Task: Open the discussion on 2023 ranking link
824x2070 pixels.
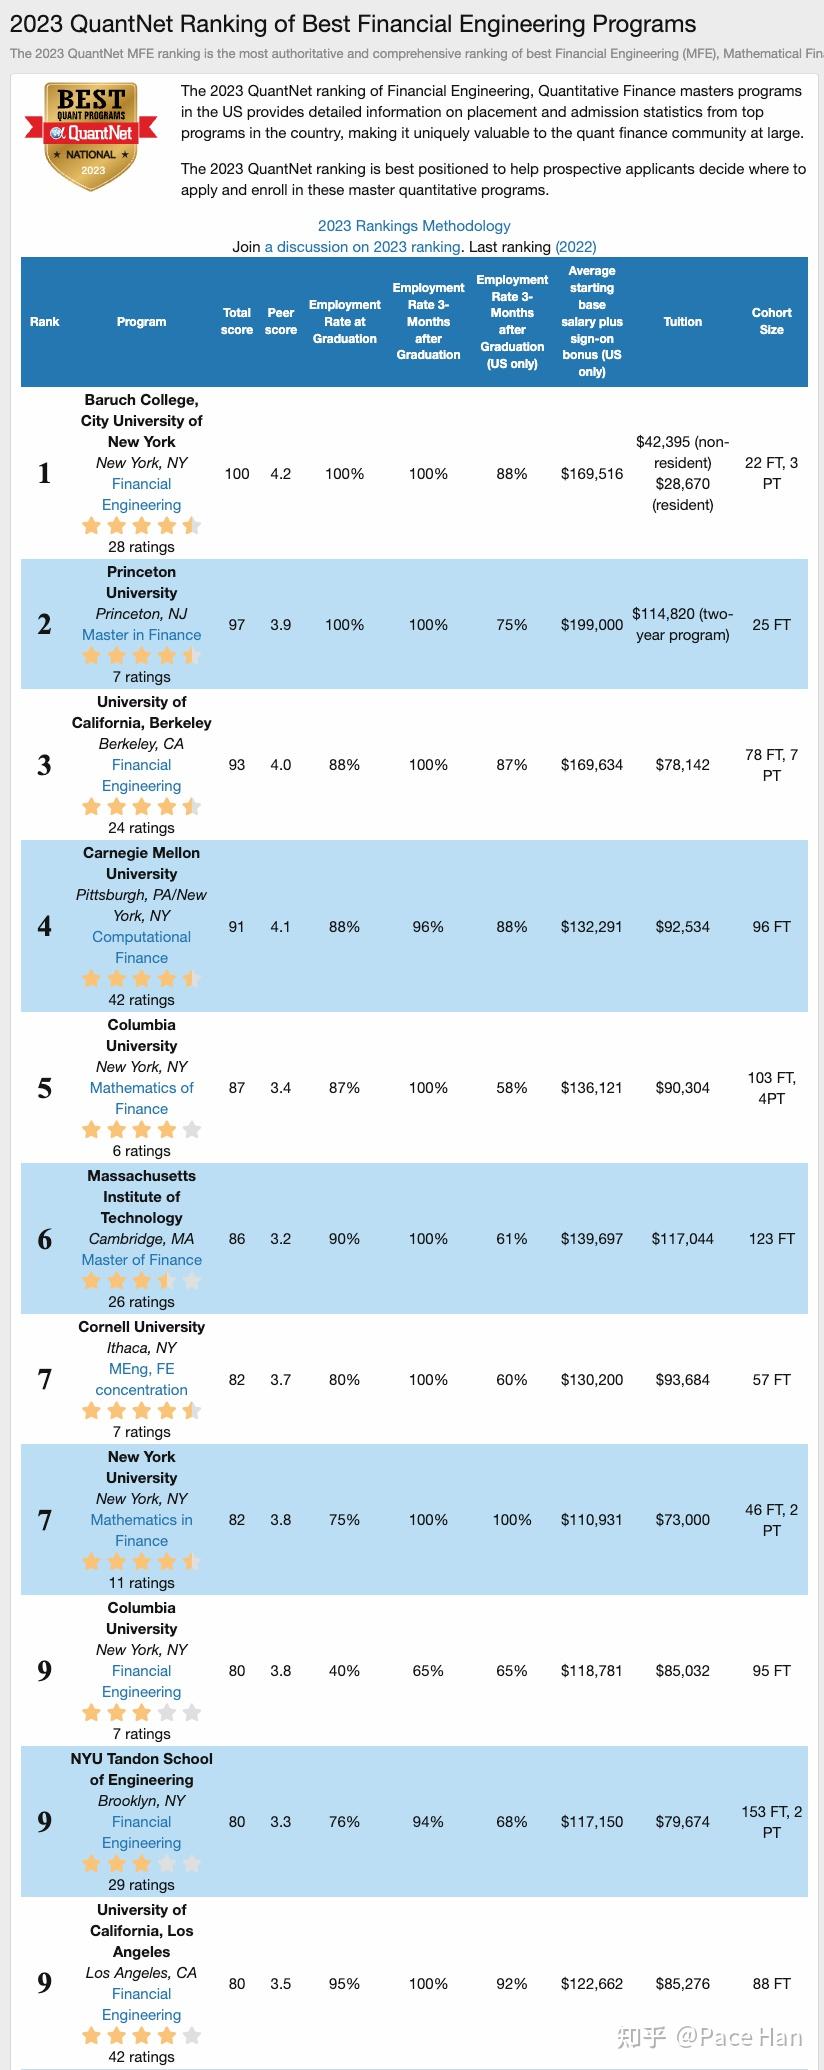Action: [362, 247]
